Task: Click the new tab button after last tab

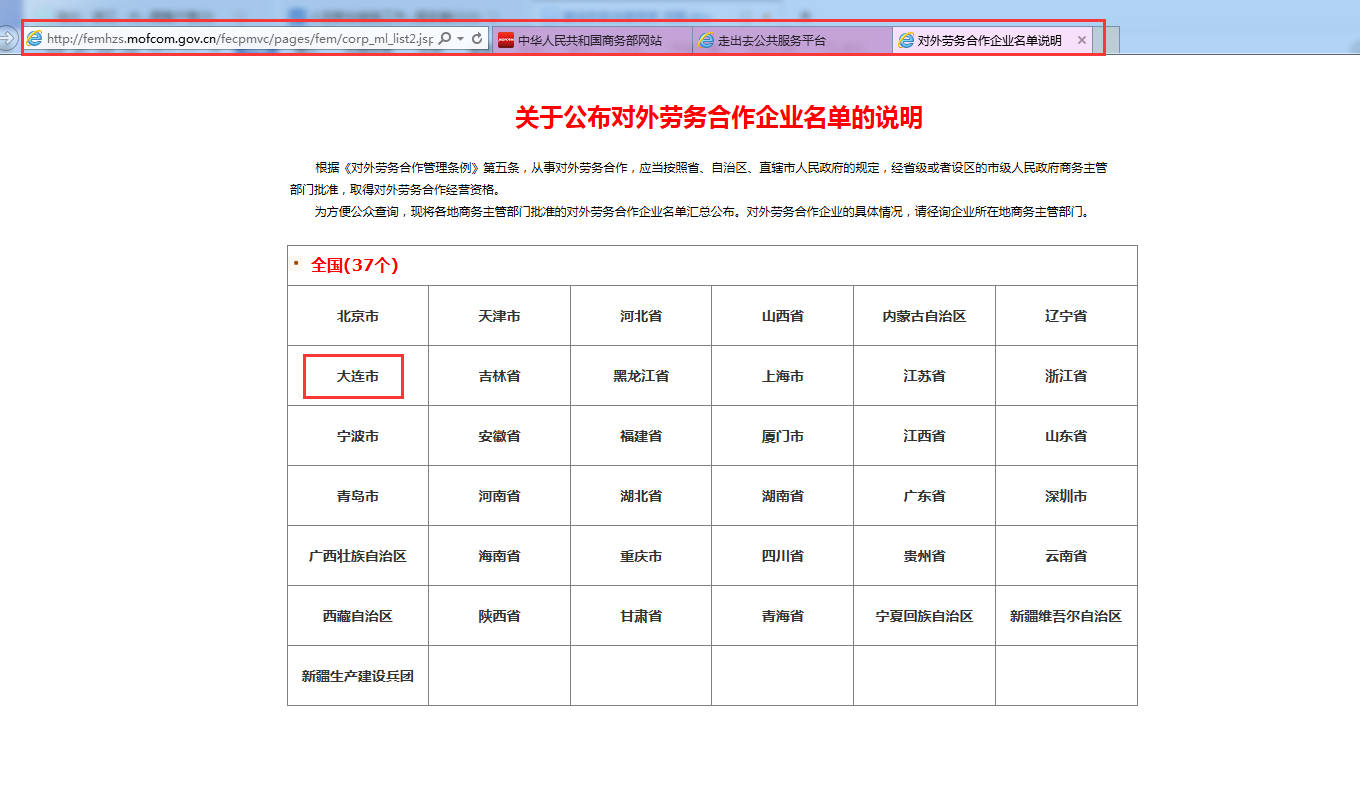Action: (1106, 40)
